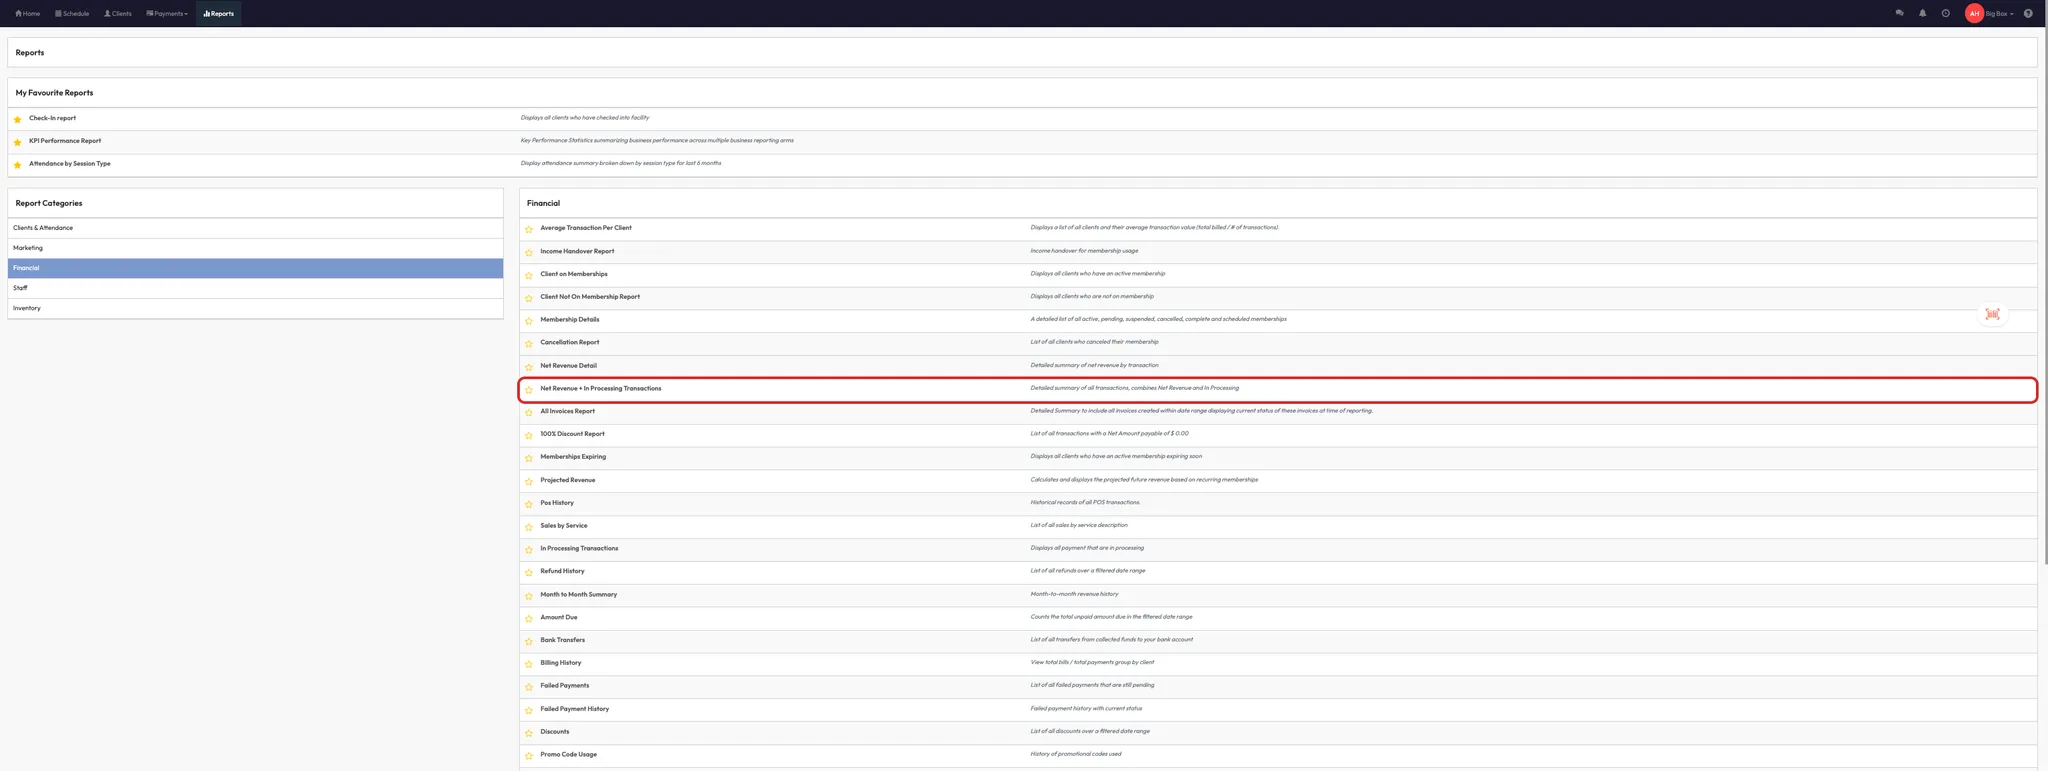
Task: Open the clock history icon
Action: [x=1945, y=14]
